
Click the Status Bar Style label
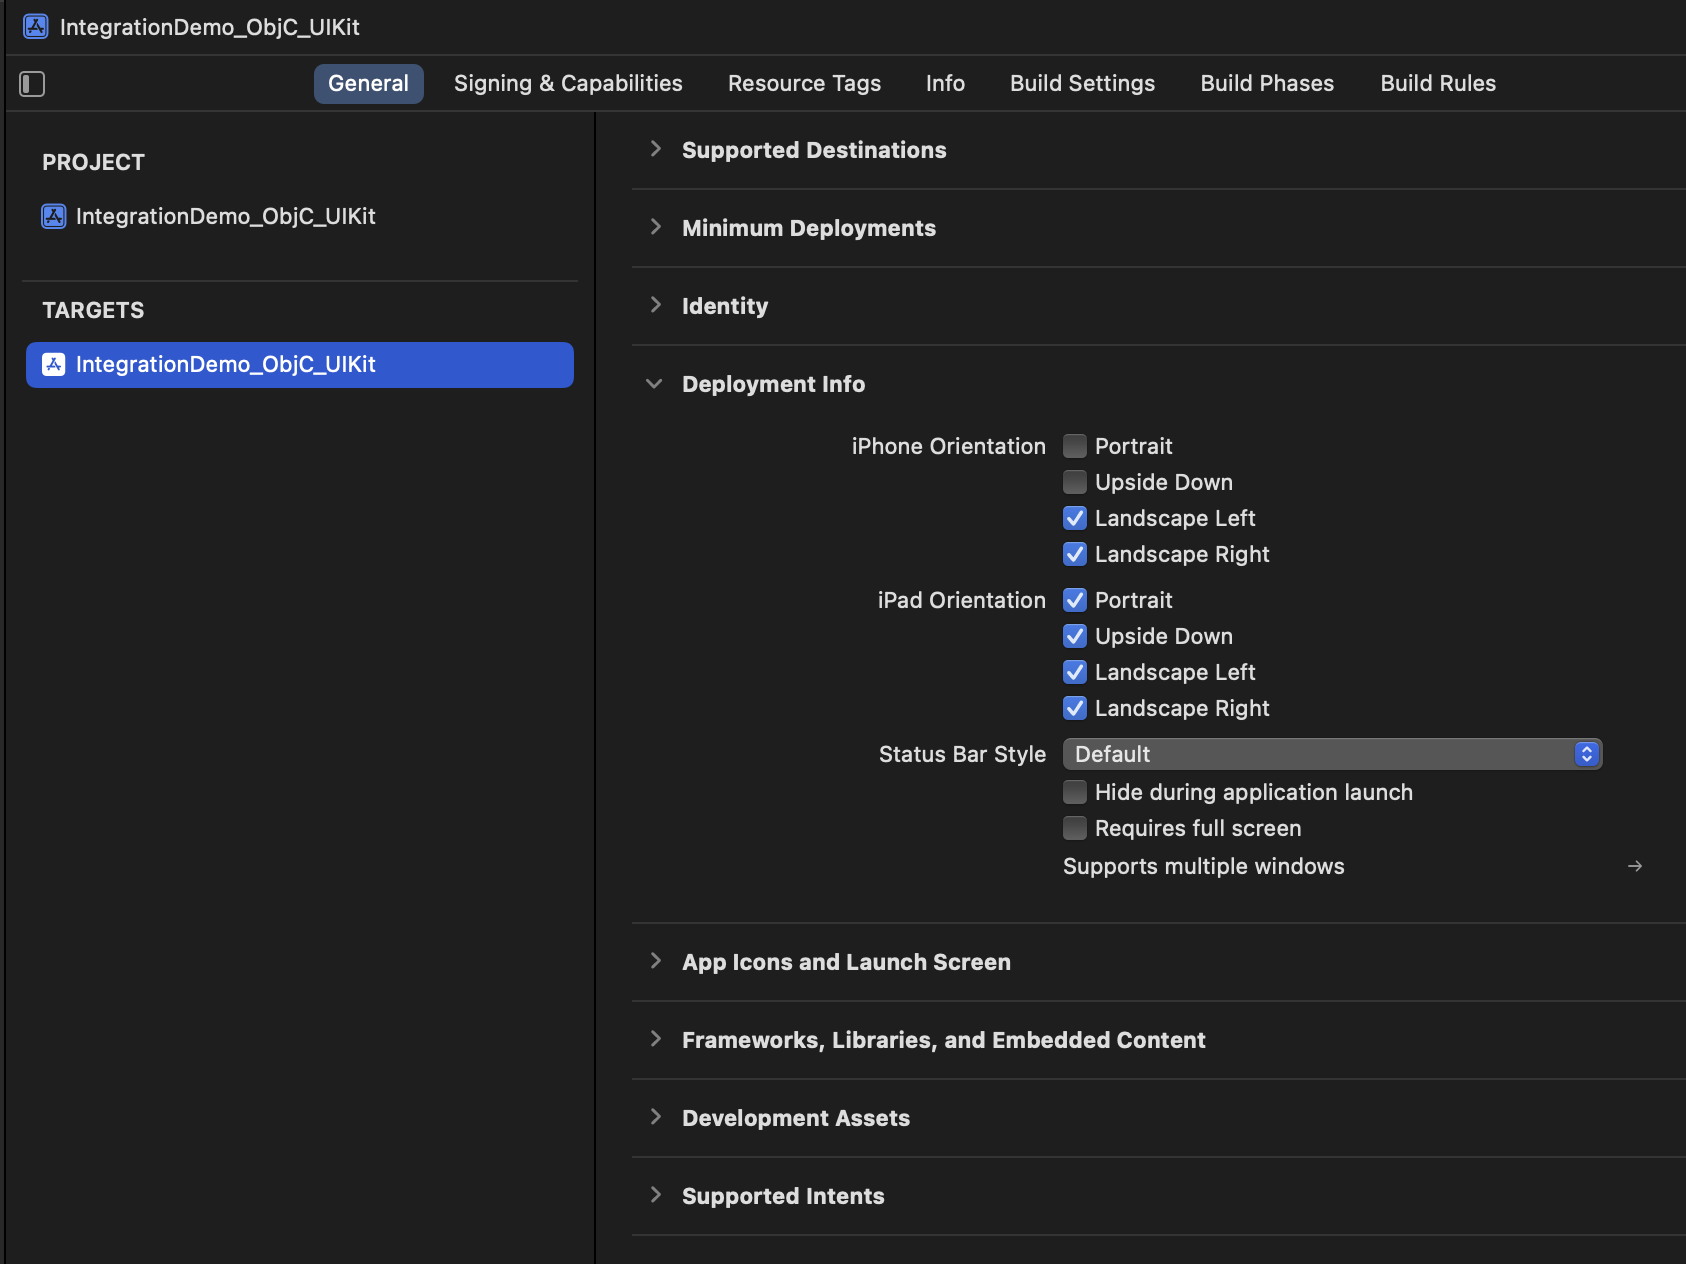[962, 754]
